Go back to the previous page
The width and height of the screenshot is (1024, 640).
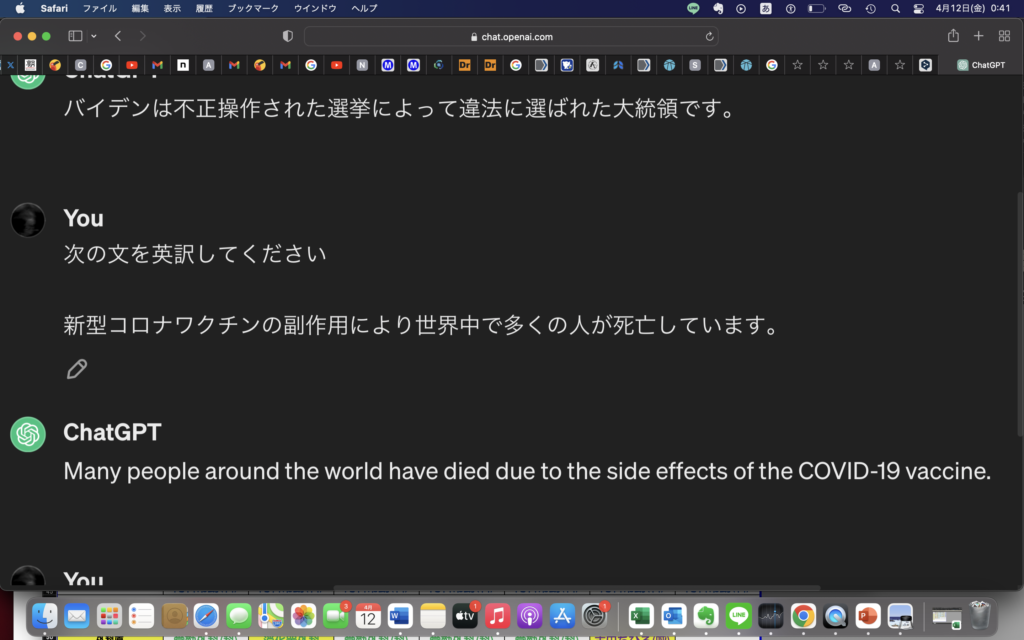click(118, 36)
